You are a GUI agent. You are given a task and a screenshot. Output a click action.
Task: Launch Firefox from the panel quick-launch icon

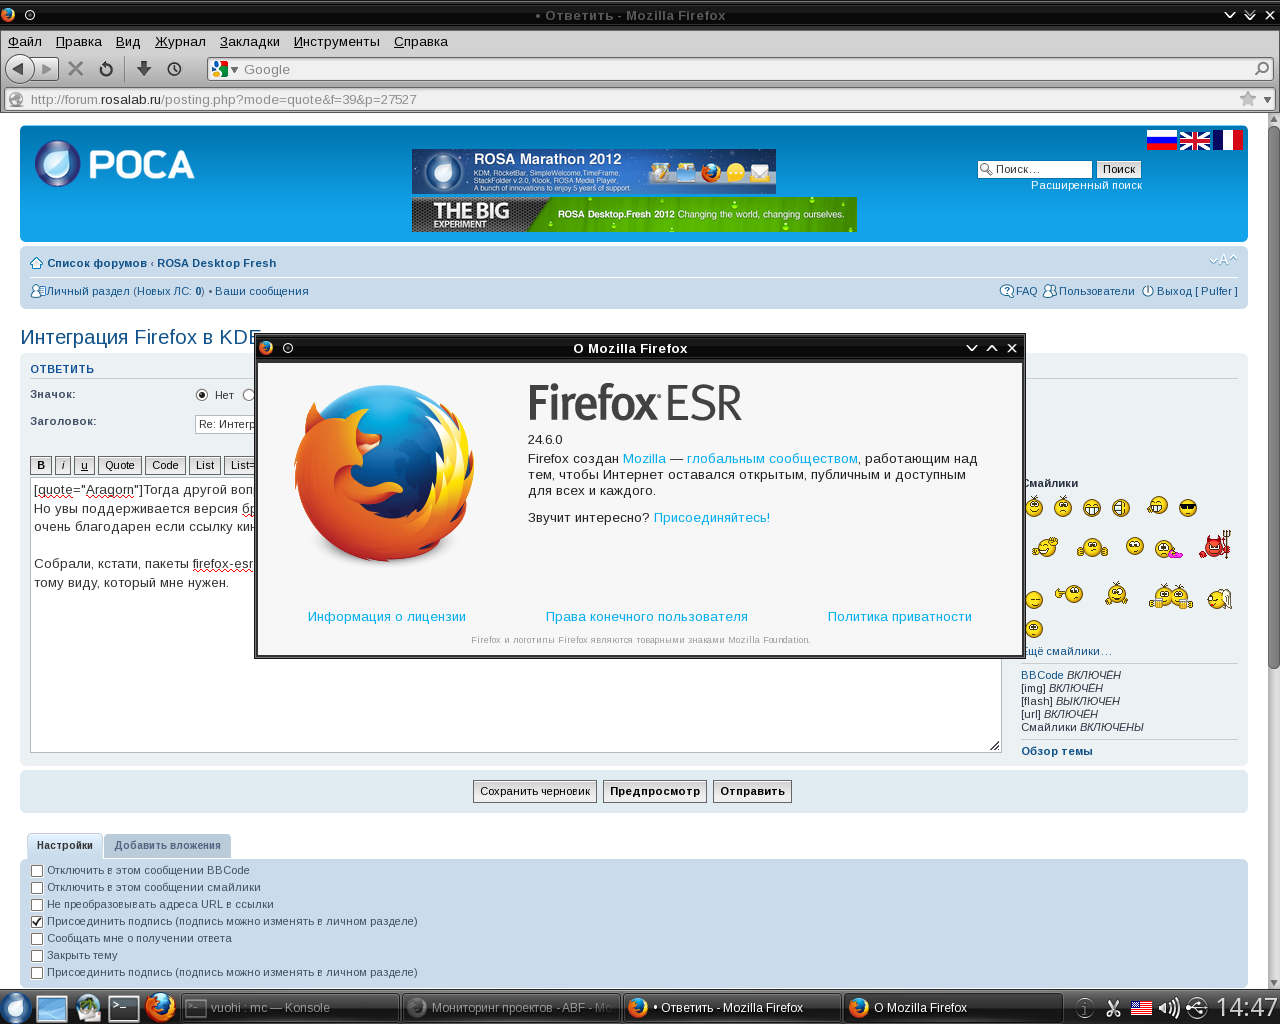pyautogui.click(x=160, y=1007)
